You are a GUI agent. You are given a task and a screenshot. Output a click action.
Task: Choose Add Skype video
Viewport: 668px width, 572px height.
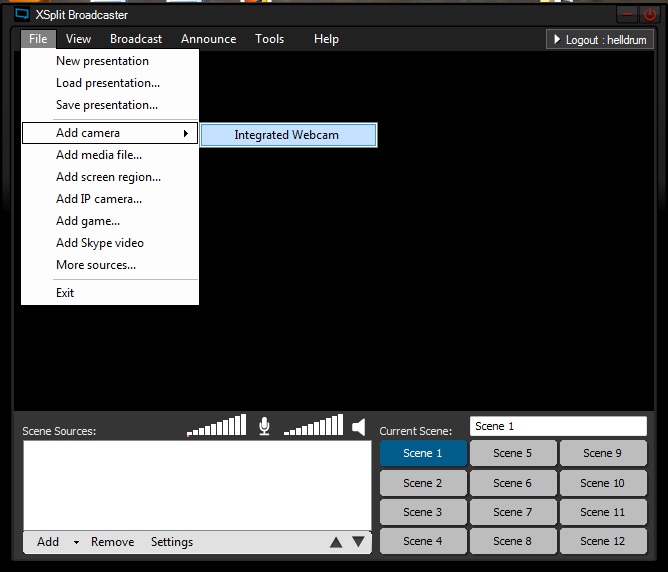pyautogui.click(x=110, y=243)
